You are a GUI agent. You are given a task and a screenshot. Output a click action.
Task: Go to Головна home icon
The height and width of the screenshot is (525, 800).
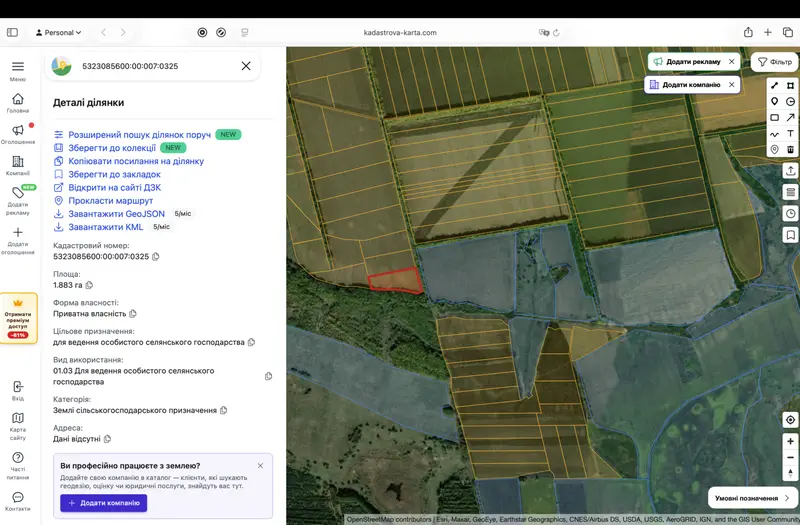[18, 98]
